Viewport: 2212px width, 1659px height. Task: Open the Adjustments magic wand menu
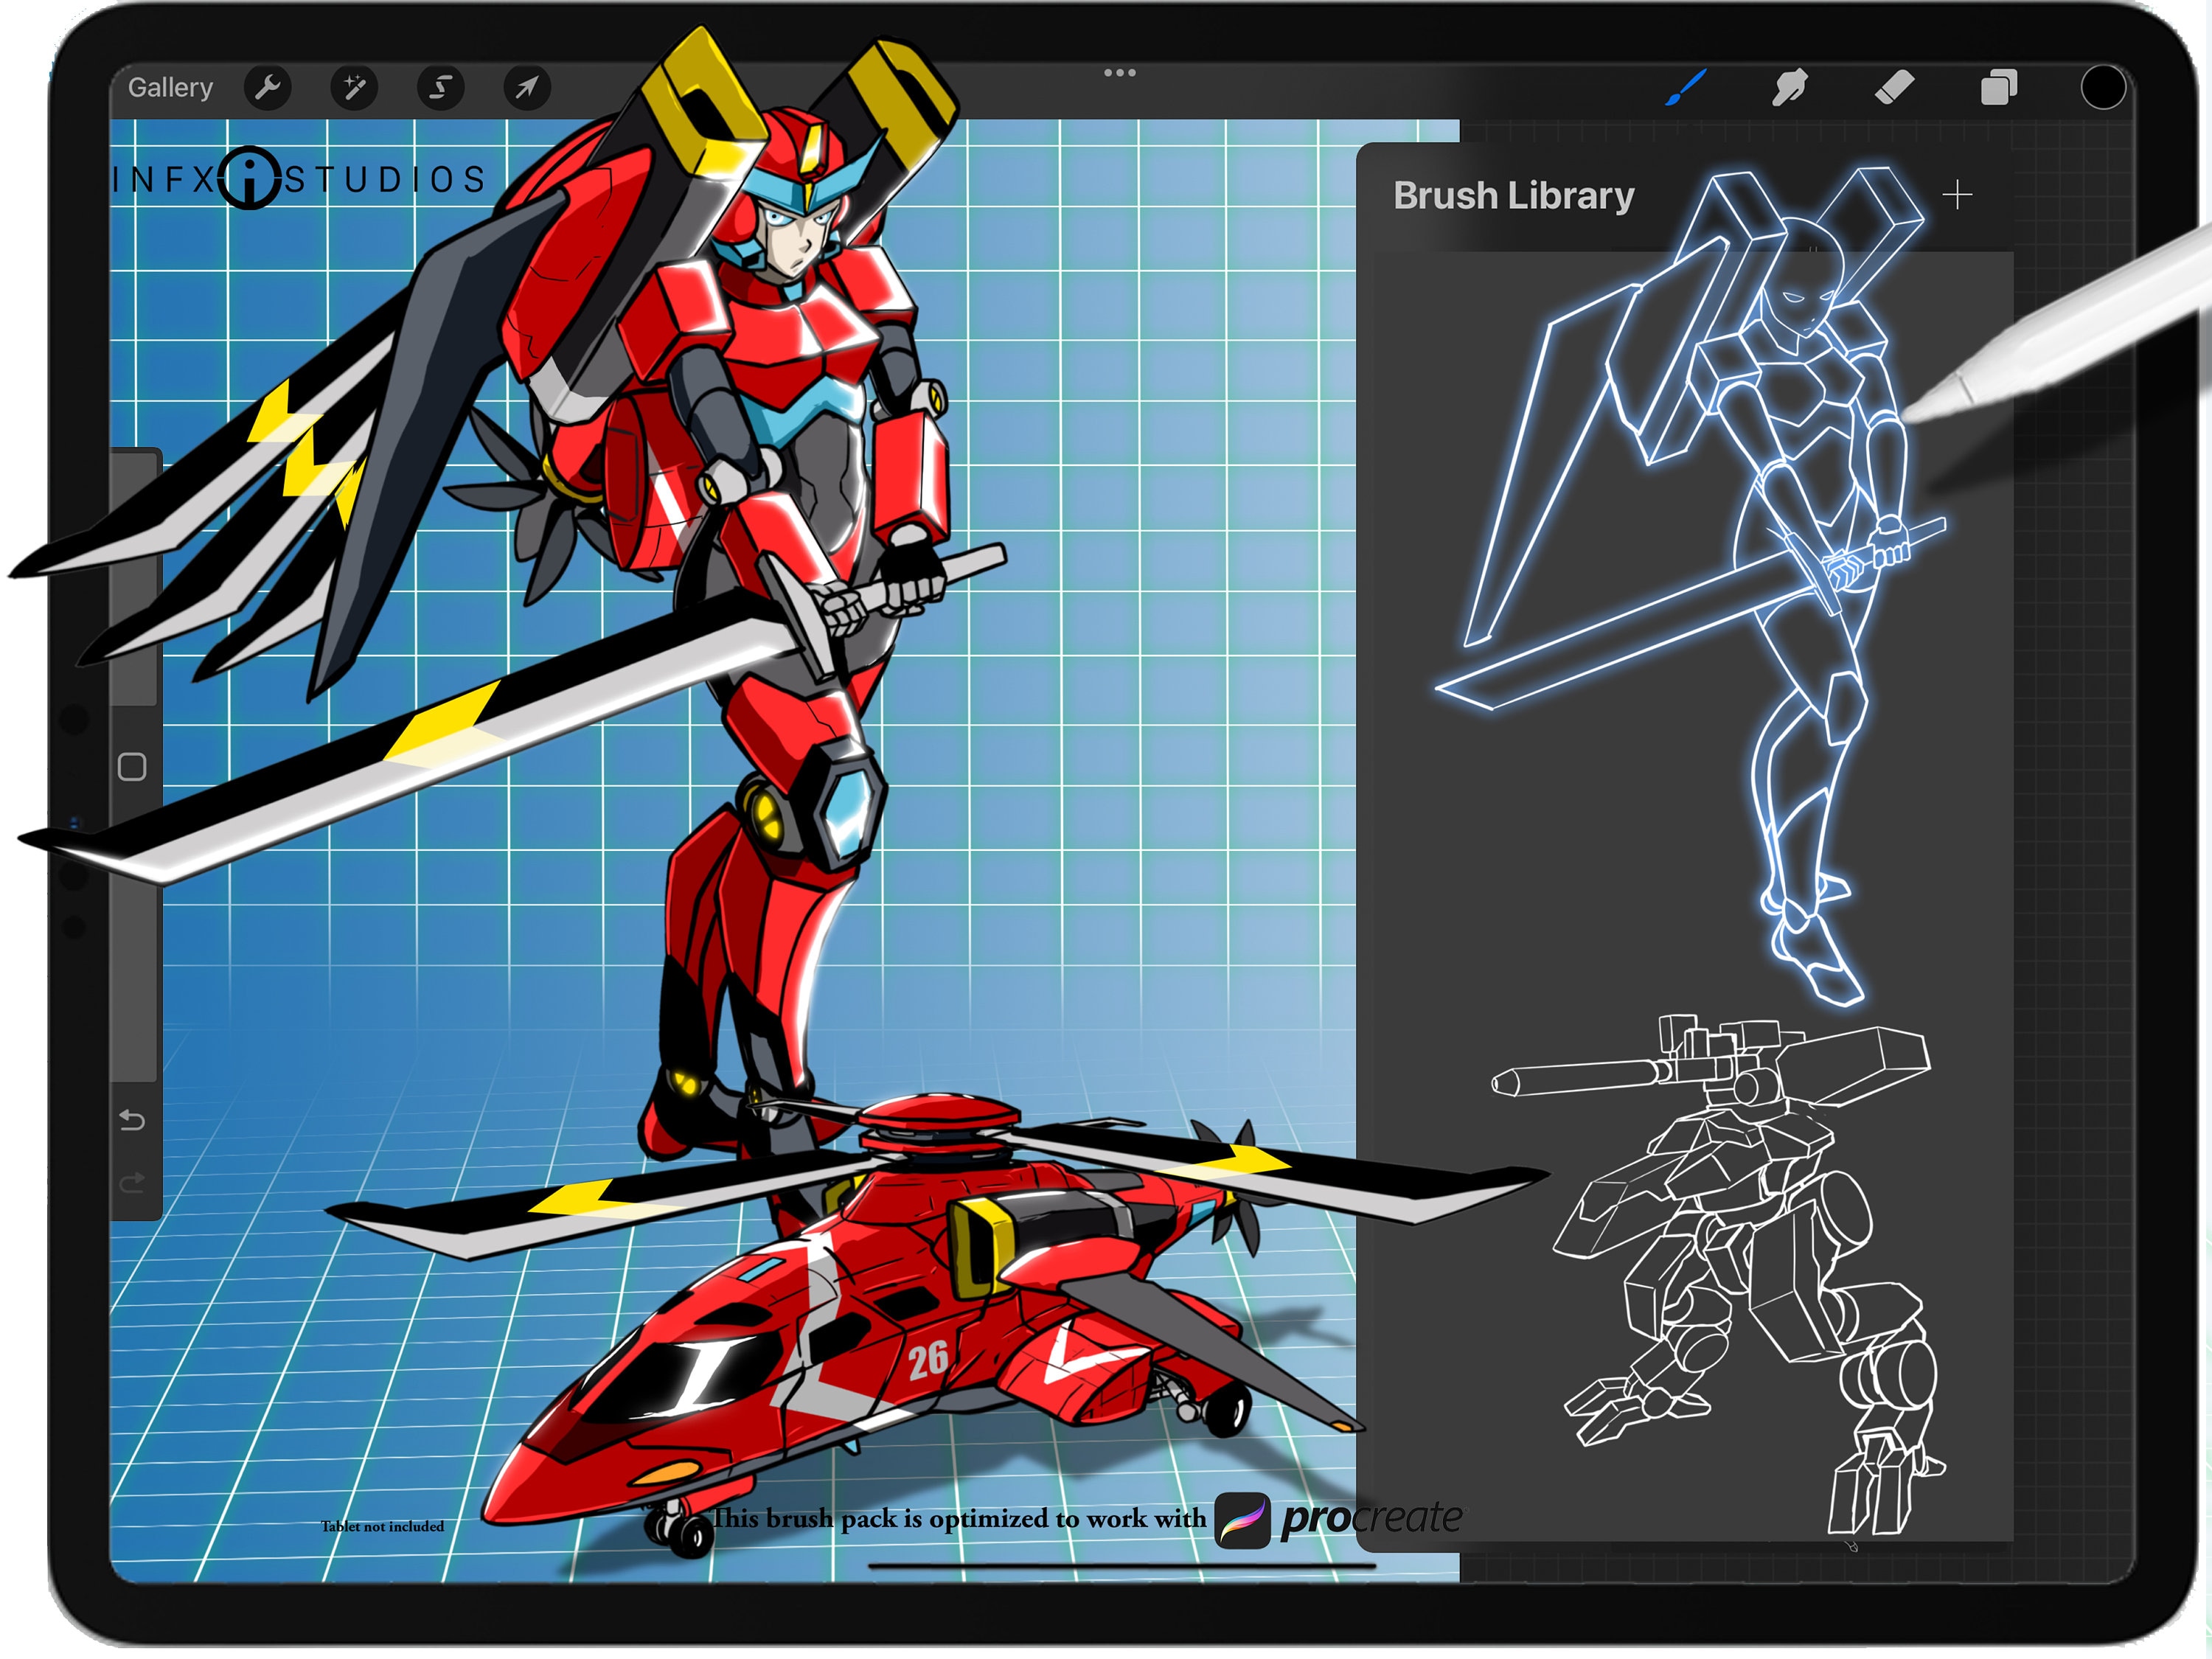353,87
